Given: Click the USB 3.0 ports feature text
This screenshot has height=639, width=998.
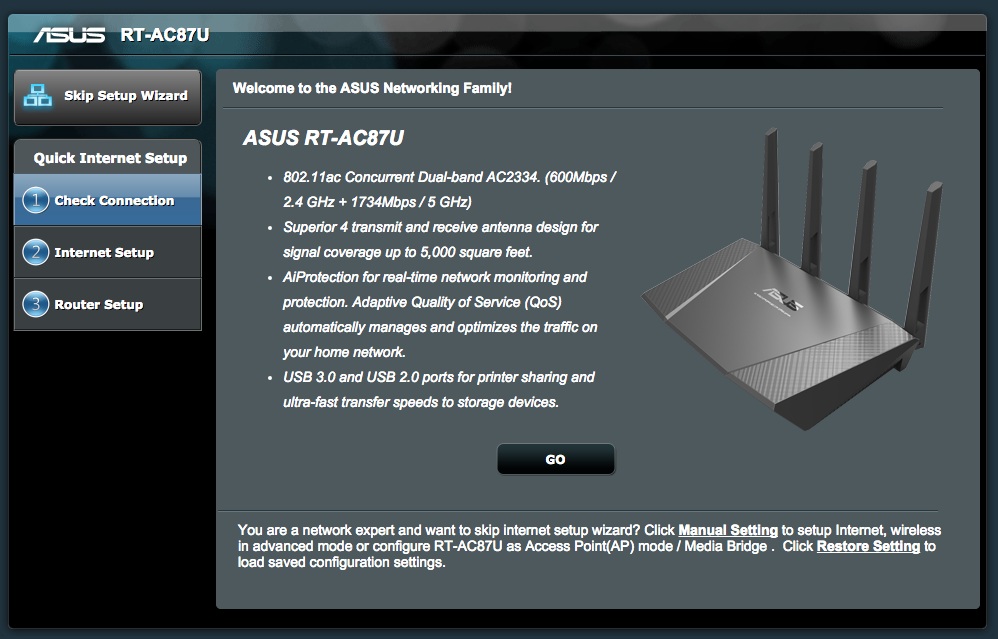Looking at the screenshot, I should [439, 390].
